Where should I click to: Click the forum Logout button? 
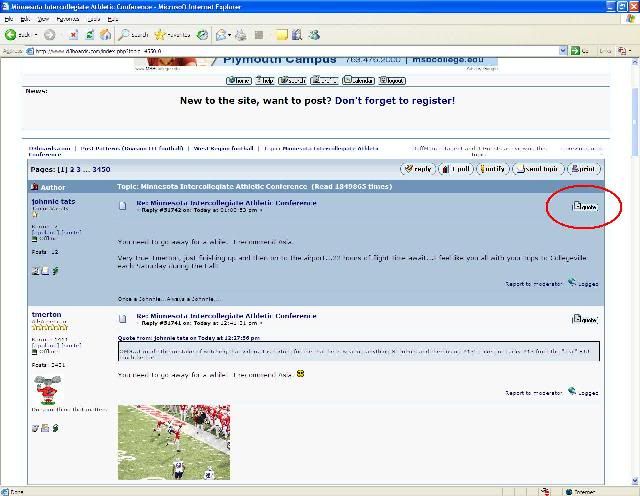392,80
